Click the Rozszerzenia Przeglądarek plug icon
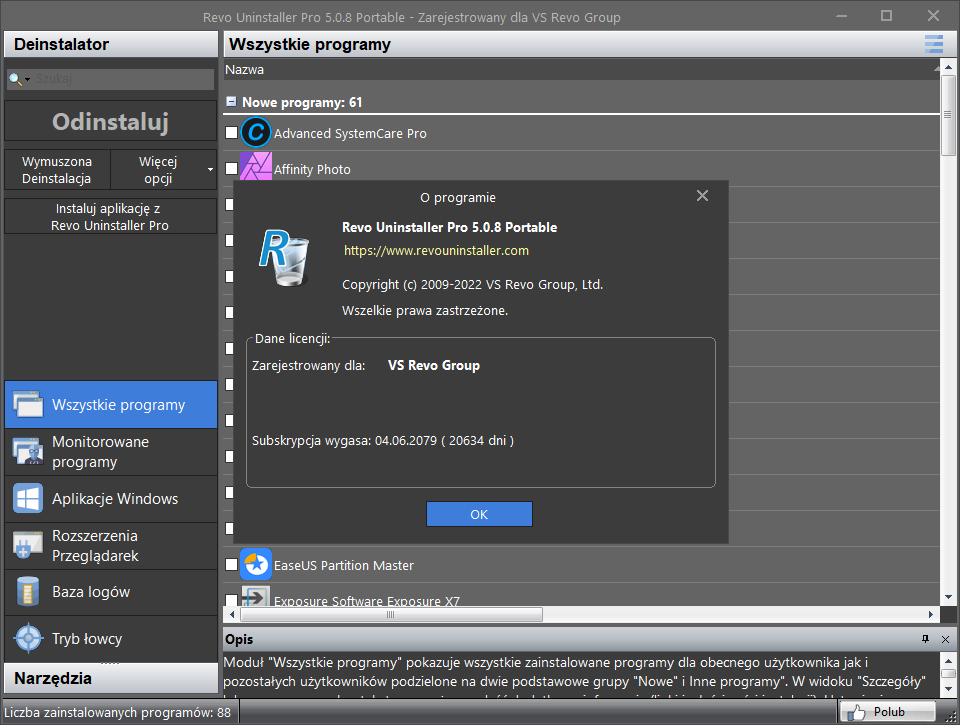 pos(28,545)
